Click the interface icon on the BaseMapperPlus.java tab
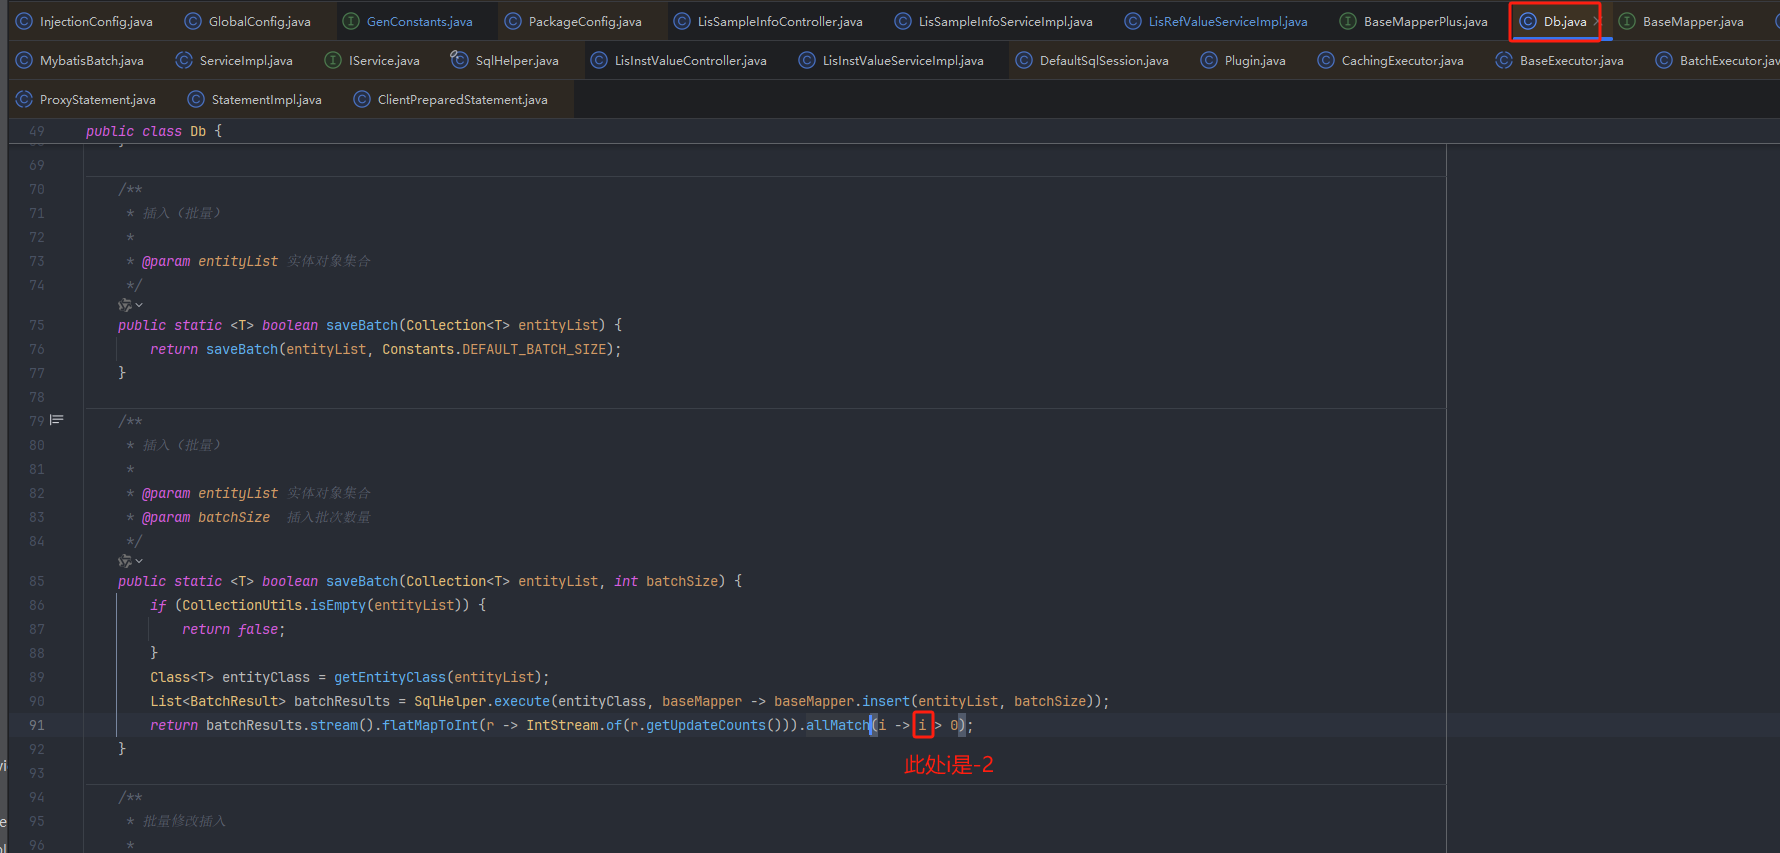The height and width of the screenshot is (853, 1780). tap(1347, 21)
